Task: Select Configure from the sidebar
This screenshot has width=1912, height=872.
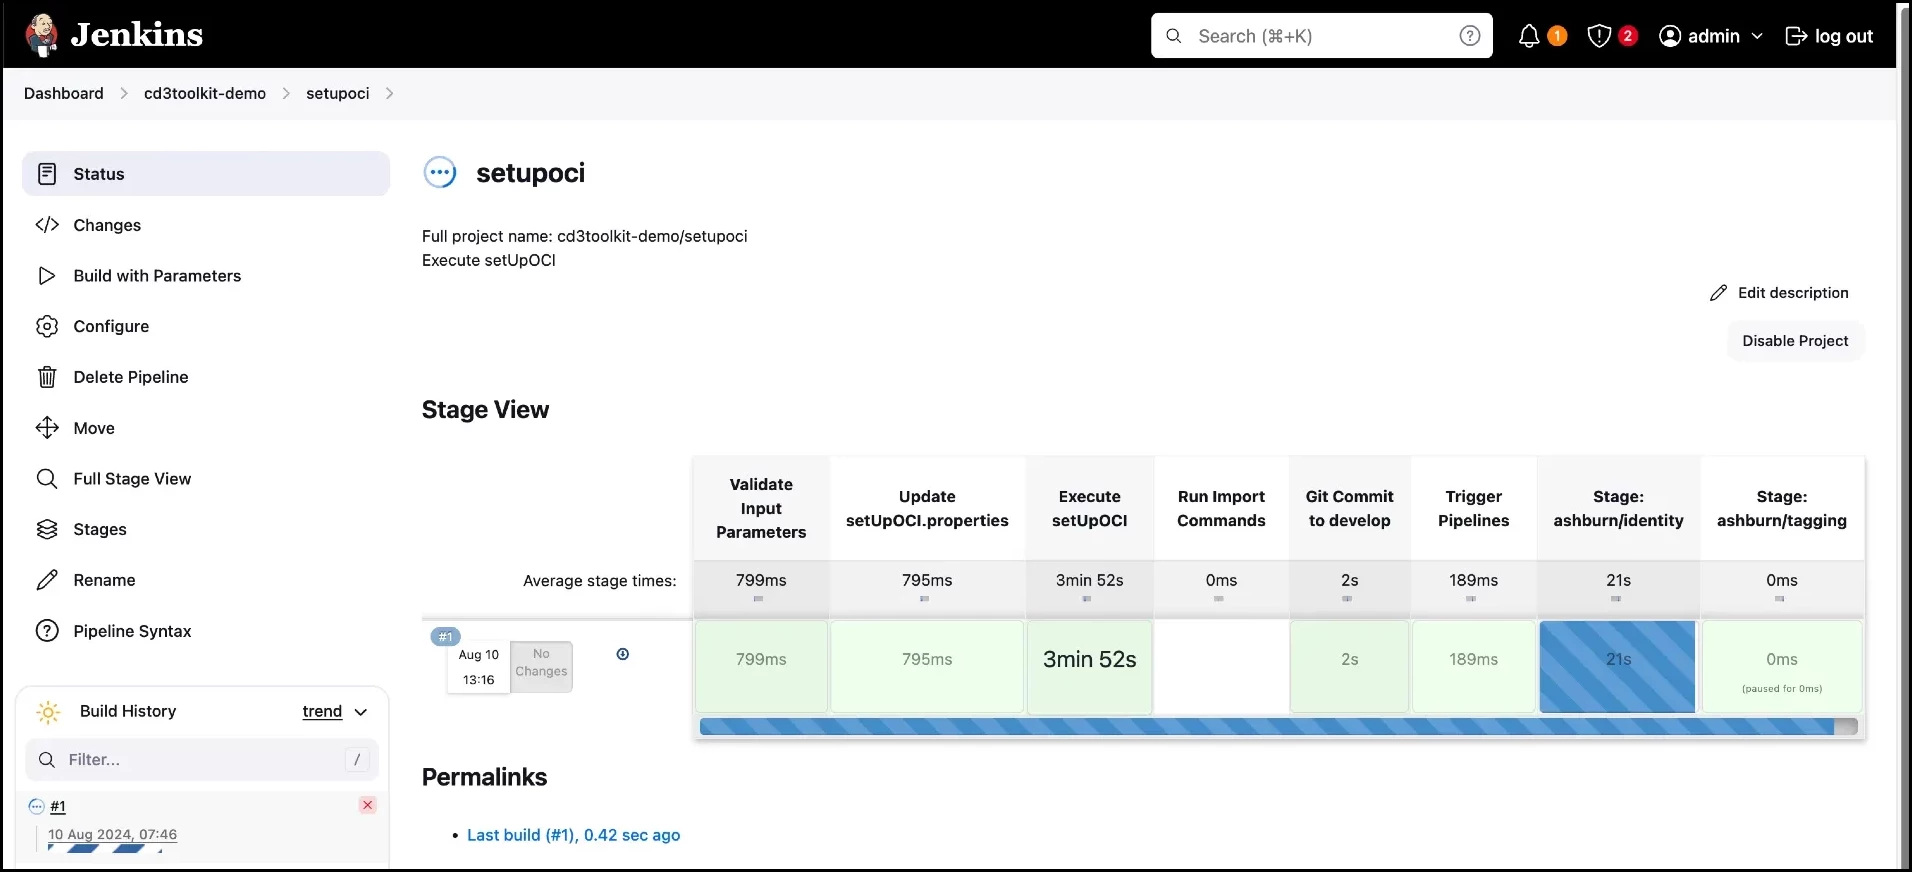Action: 111,327
